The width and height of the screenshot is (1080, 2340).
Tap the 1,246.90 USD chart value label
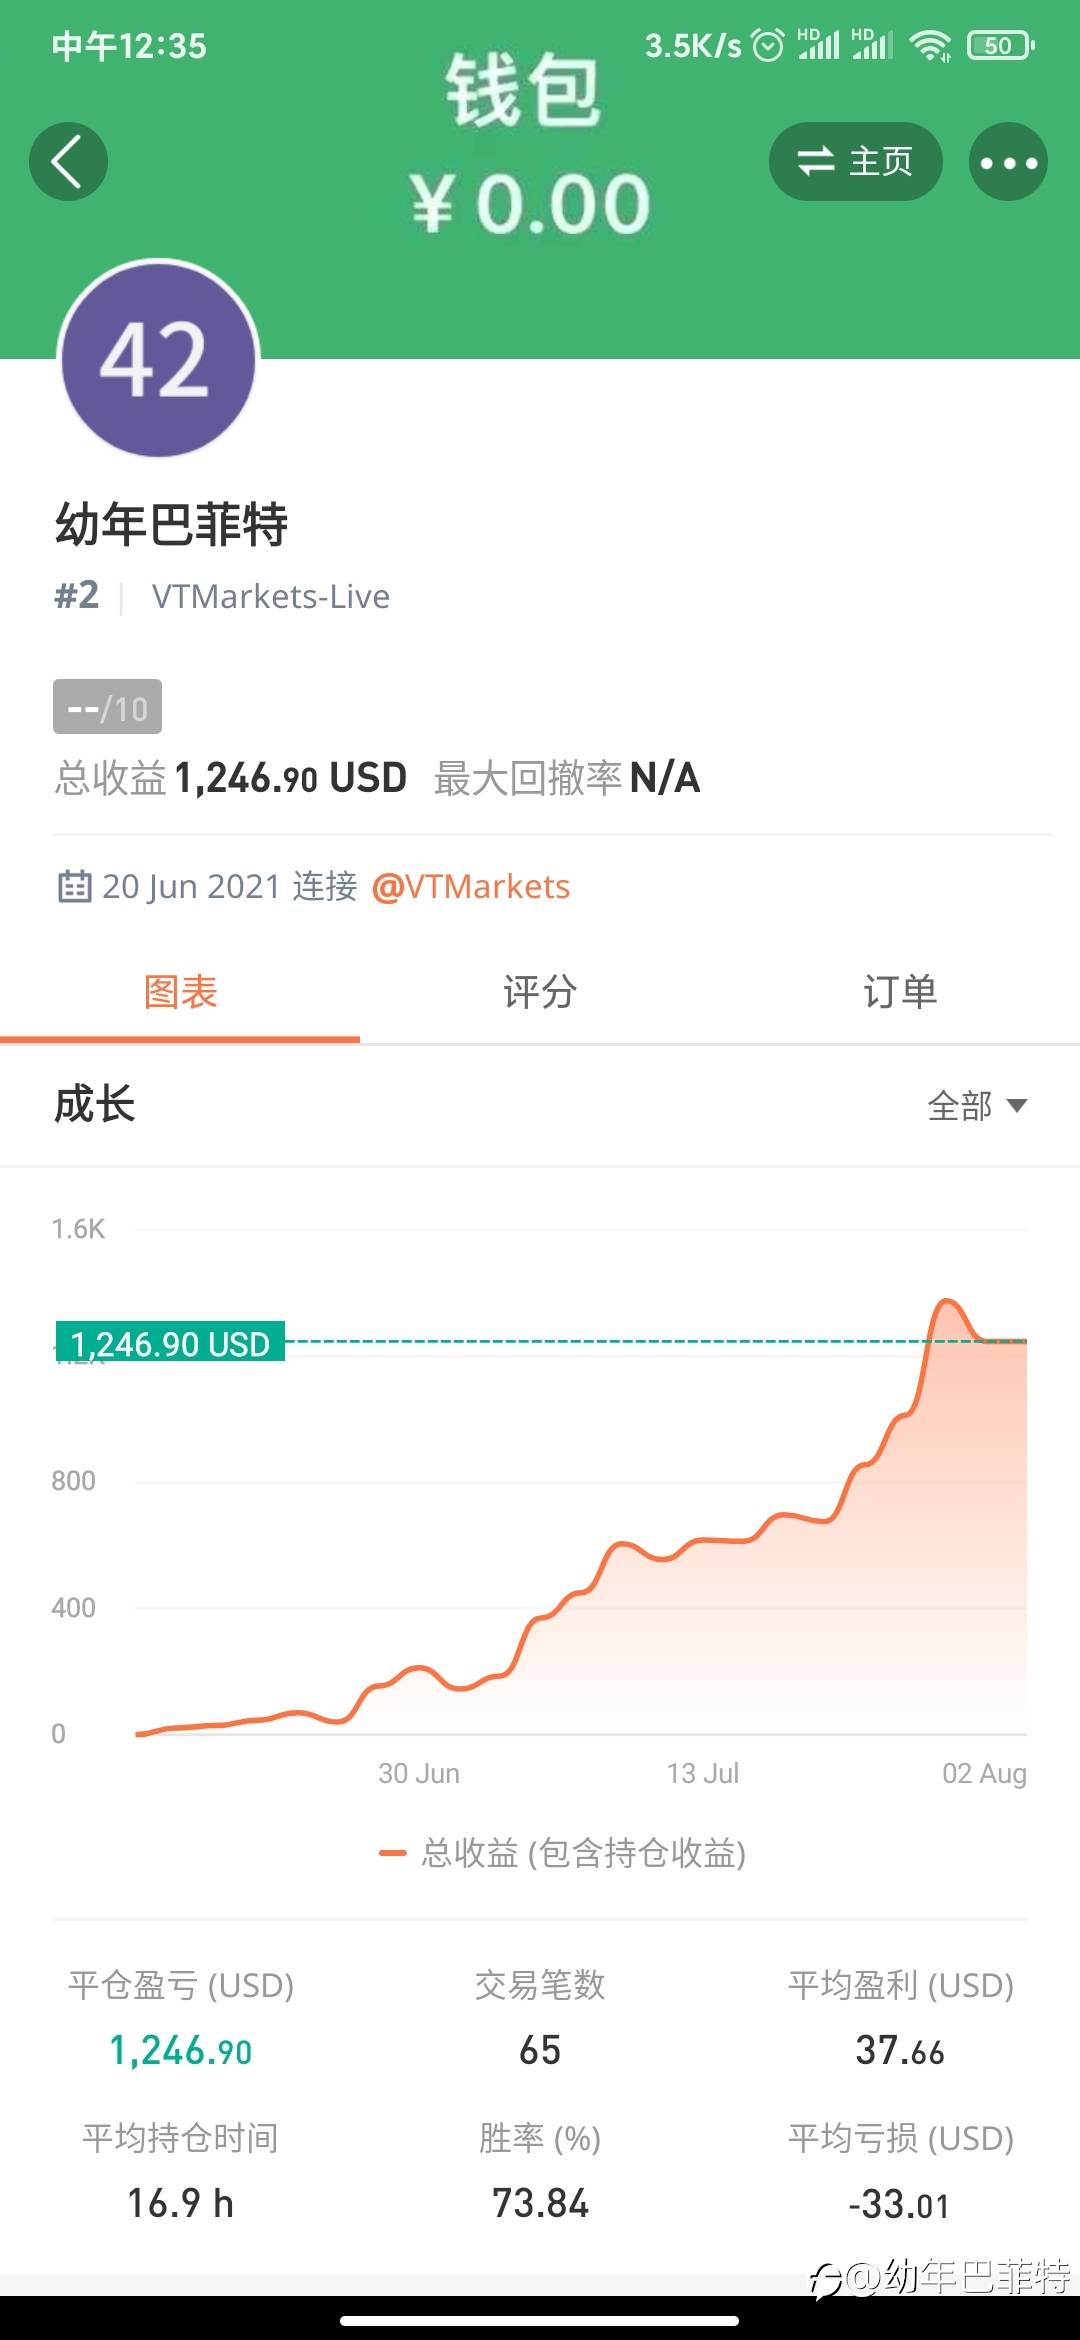click(x=170, y=1343)
